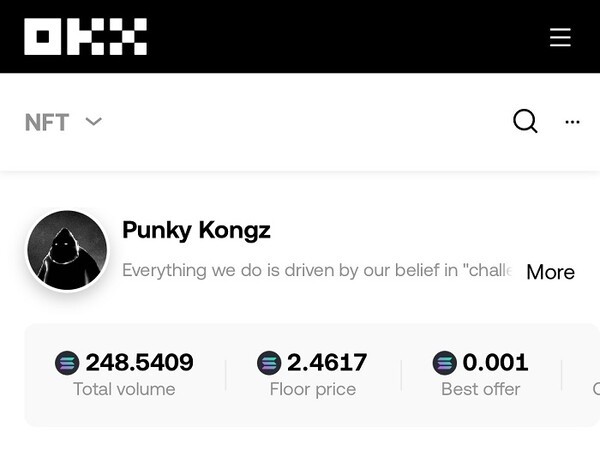Image resolution: width=600 pixels, height=451 pixels.
Task: Click the Floor price label
Action: 312,389
